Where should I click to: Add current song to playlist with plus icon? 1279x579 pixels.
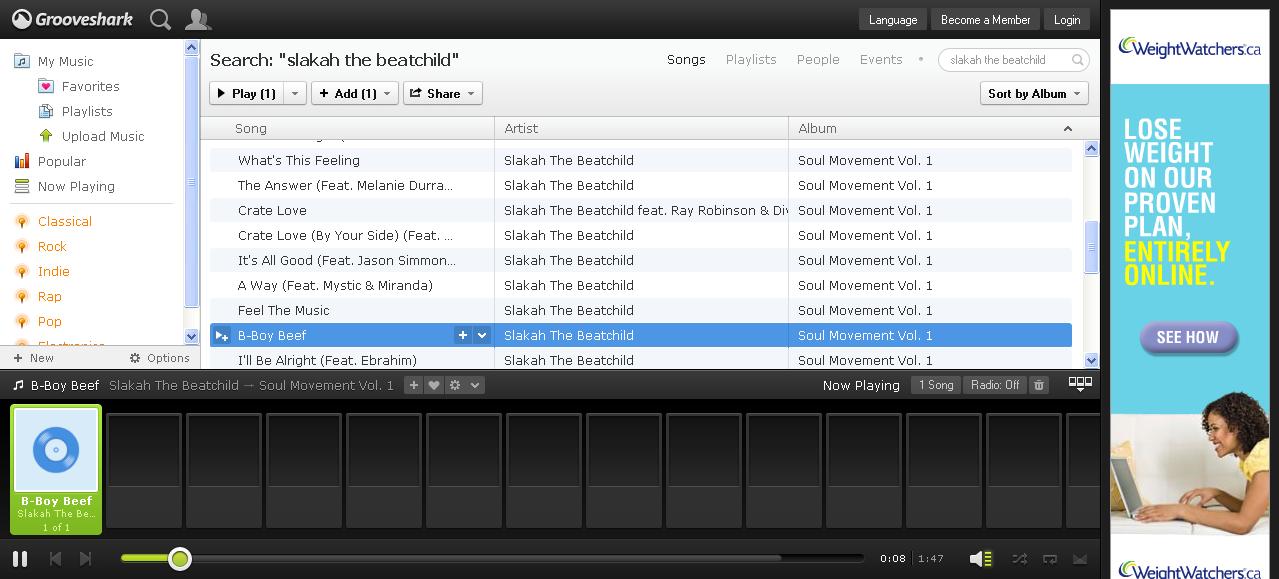[x=413, y=384]
